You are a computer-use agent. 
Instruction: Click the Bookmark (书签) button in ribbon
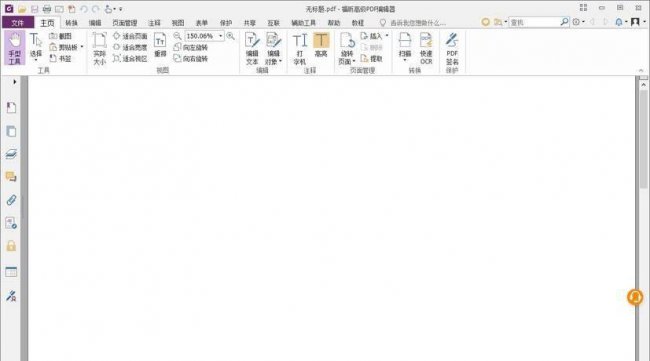click(x=61, y=58)
